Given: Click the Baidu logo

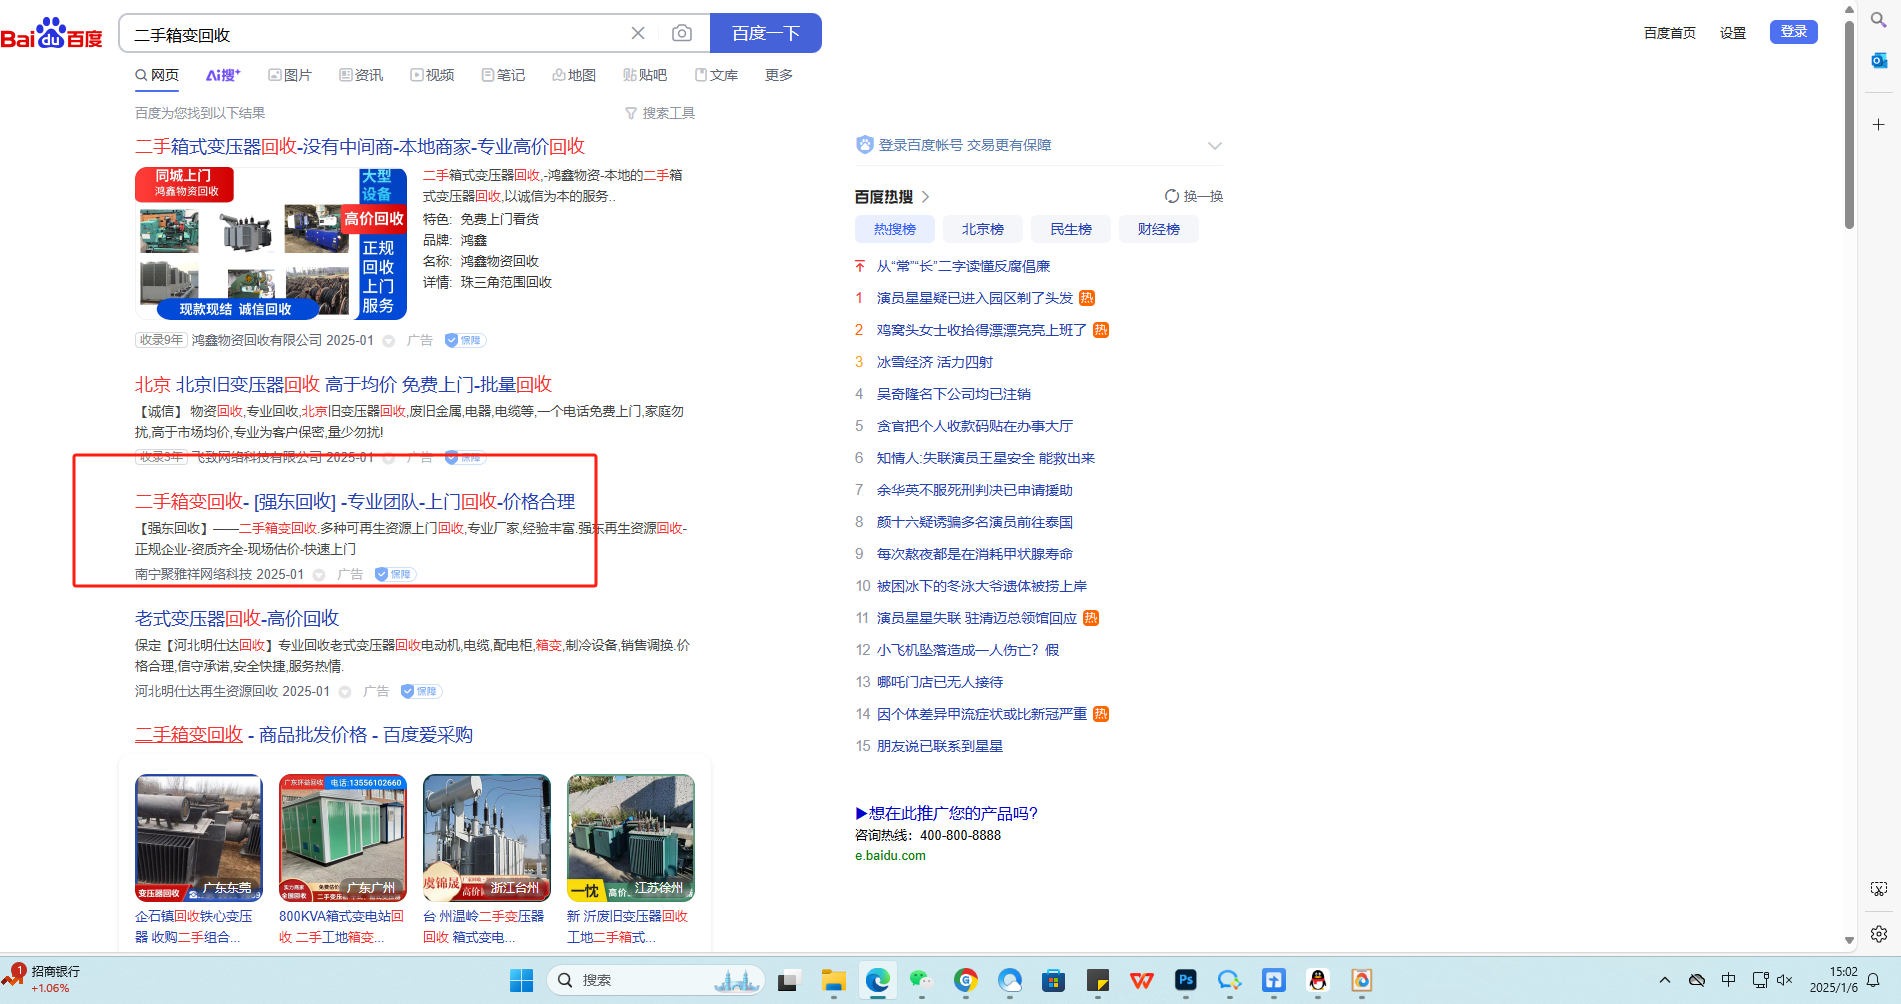Looking at the screenshot, I should tap(52, 34).
